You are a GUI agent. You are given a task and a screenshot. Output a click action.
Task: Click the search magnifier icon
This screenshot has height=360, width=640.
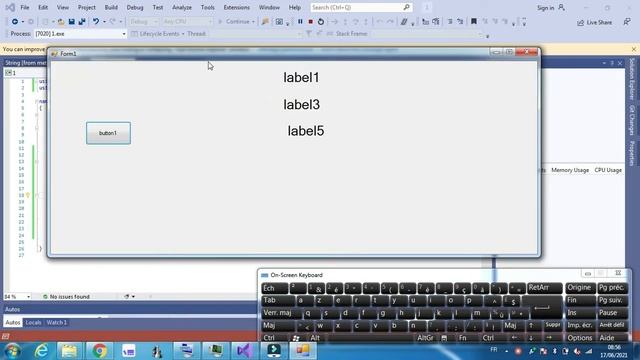point(407,7)
